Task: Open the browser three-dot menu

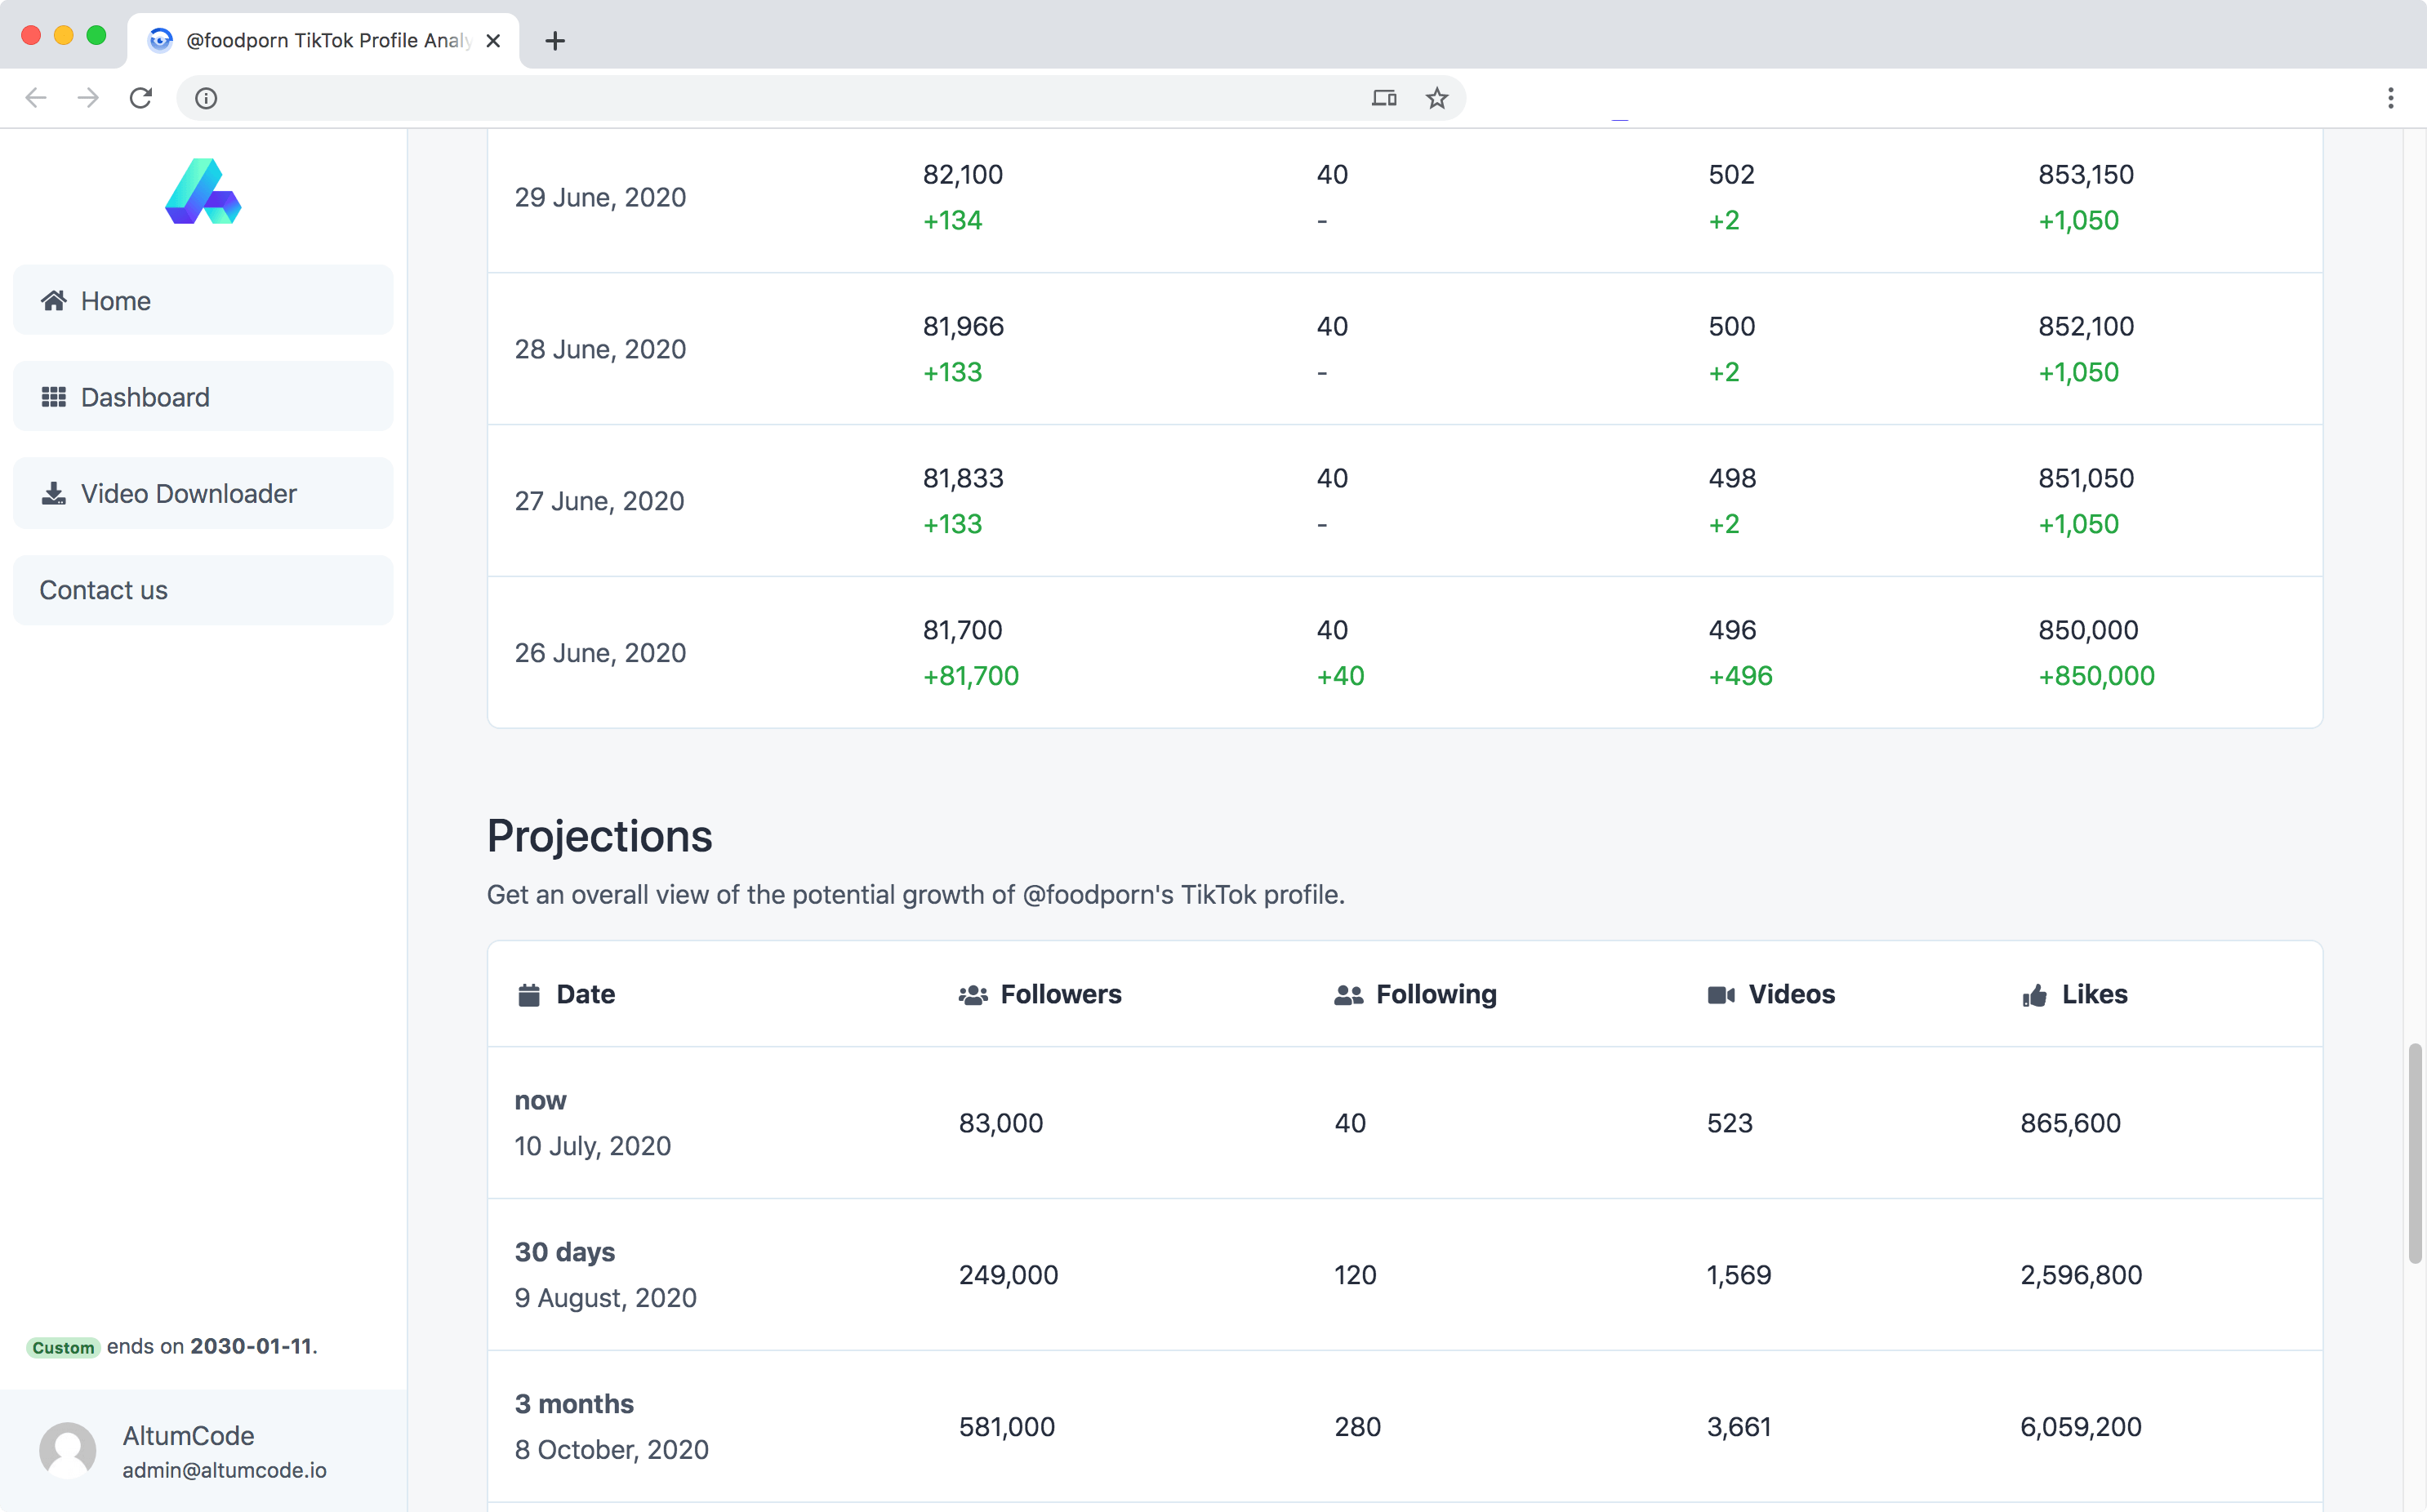Action: point(2390,98)
